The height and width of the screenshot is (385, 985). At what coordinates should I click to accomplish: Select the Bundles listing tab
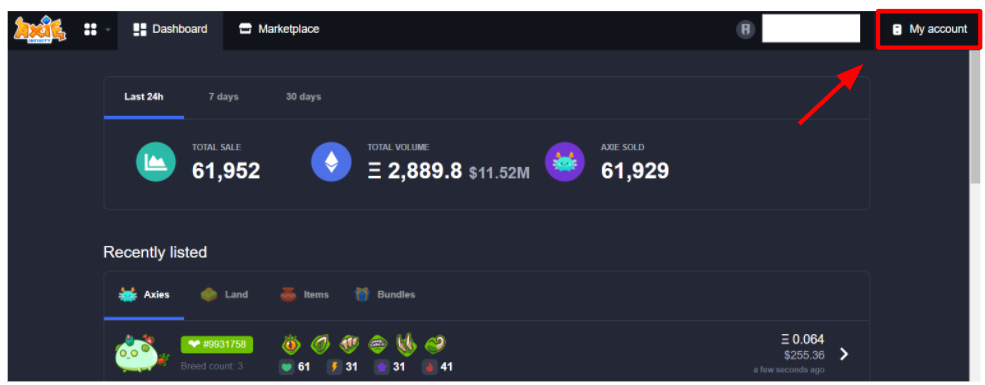coord(384,295)
